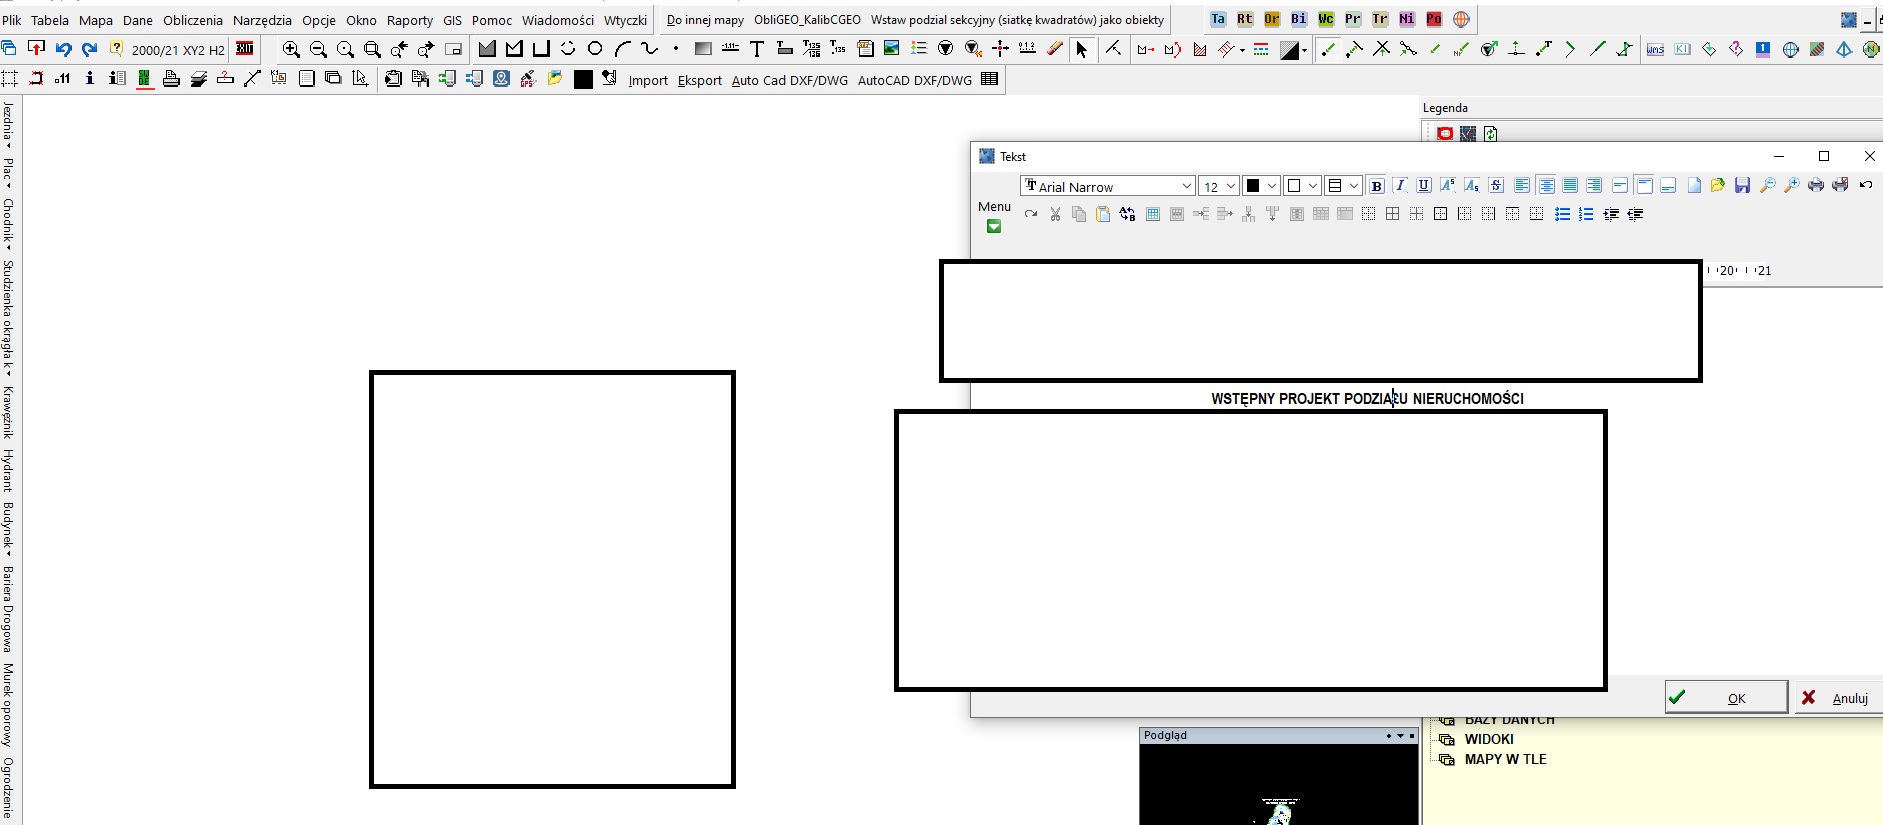Click the numbered list icon in Tekst window

(x=1586, y=214)
